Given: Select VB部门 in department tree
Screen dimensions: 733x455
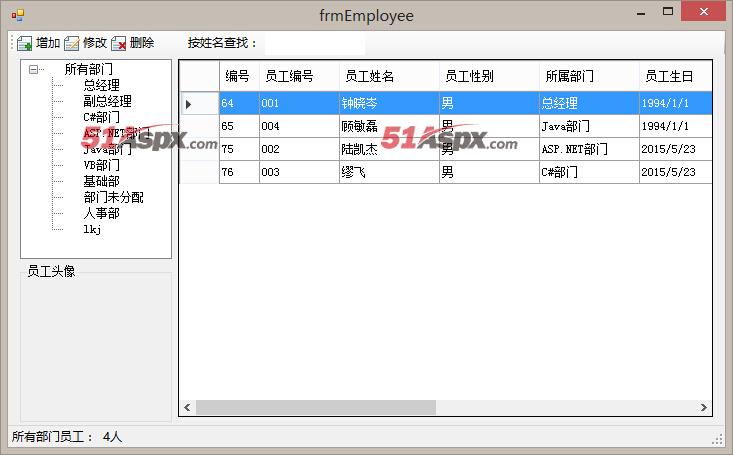Looking at the screenshot, I should click(101, 165).
